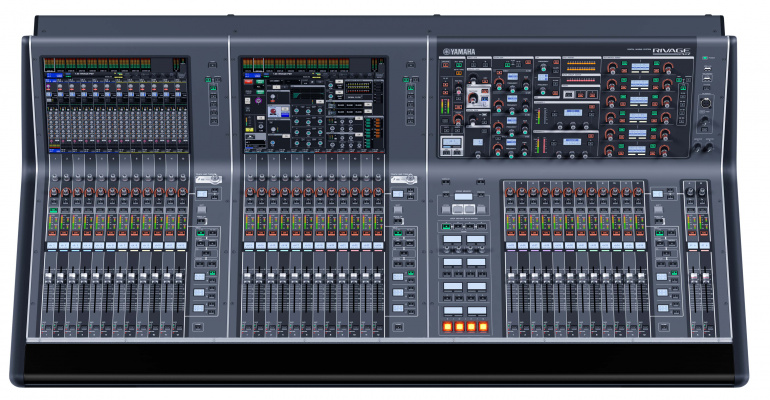Toggle the green lit bank key below scene memory
This screenshot has width=770, height=400.
tap(446, 226)
